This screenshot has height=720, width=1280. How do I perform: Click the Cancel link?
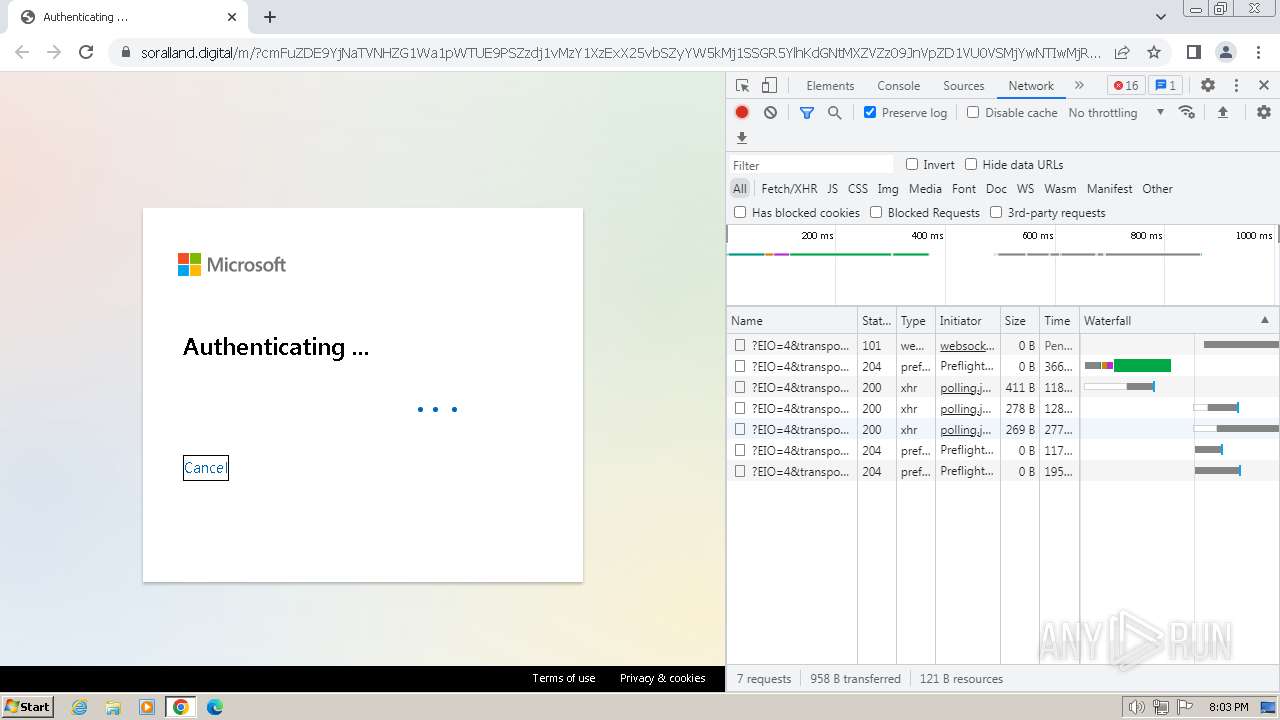click(205, 468)
